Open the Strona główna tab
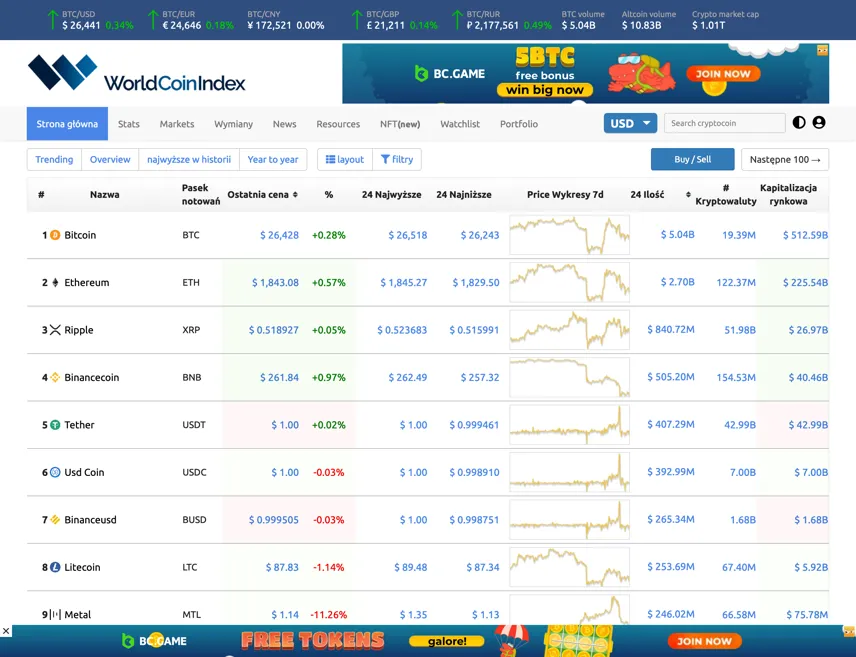Viewport: 856px width, 657px height. pos(67,124)
